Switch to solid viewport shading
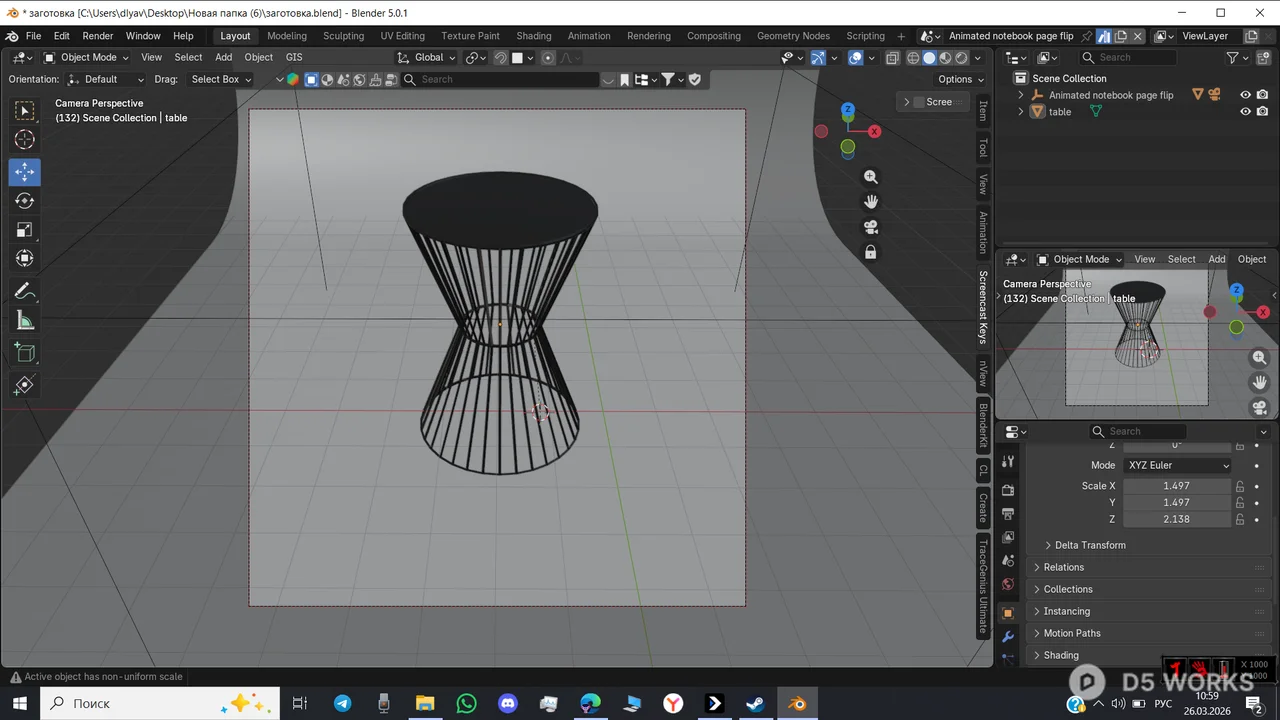Screen dimensions: 1280x720 (929, 58)
